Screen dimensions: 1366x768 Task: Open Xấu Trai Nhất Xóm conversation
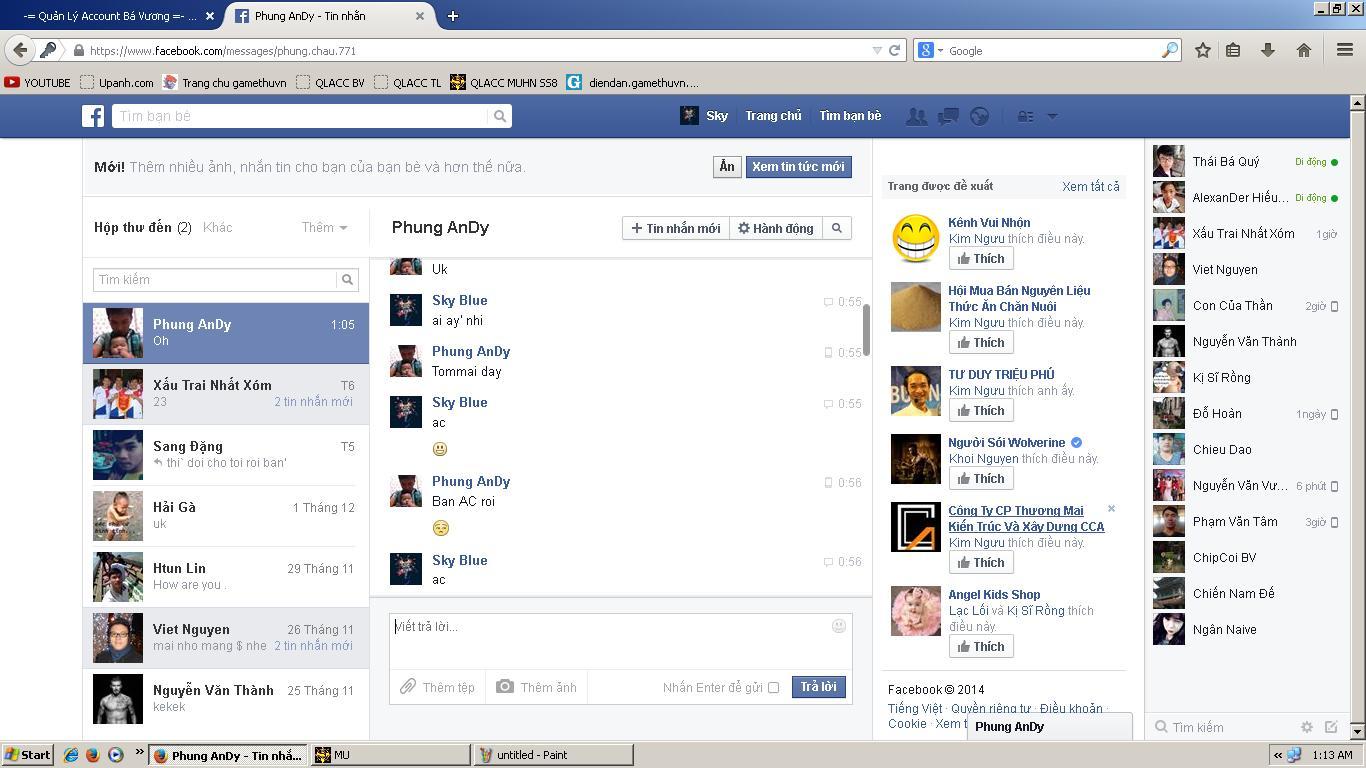226,394
